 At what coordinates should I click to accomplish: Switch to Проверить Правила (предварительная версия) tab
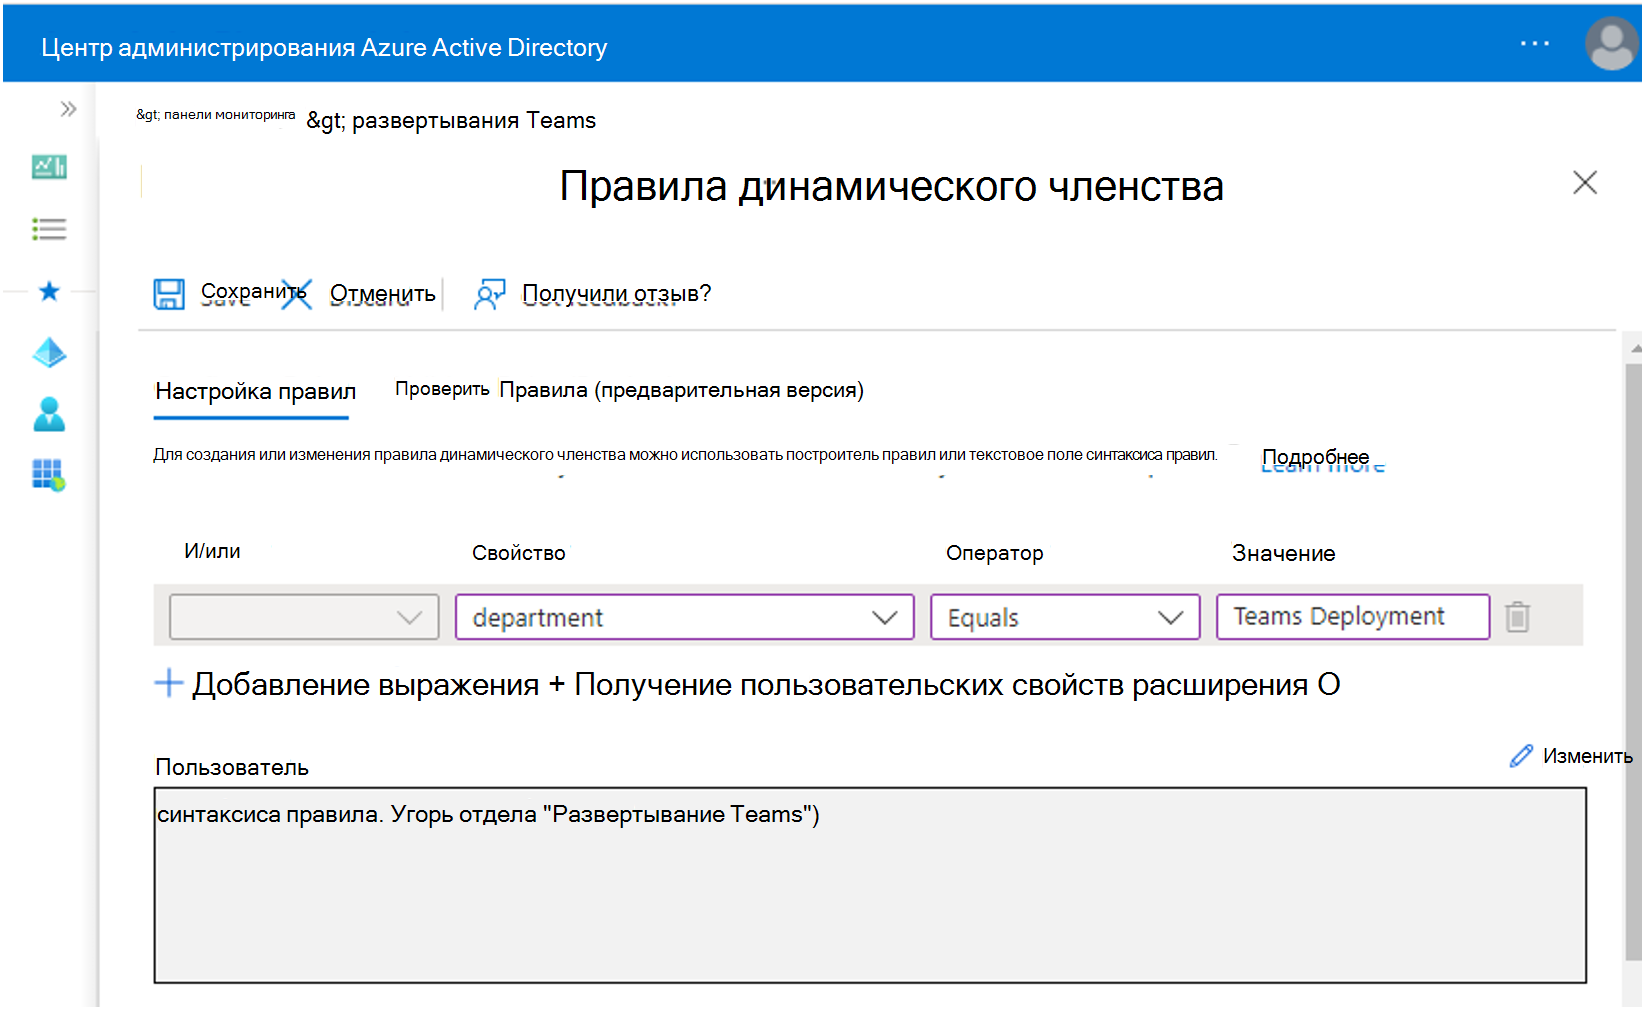(629, 390)
